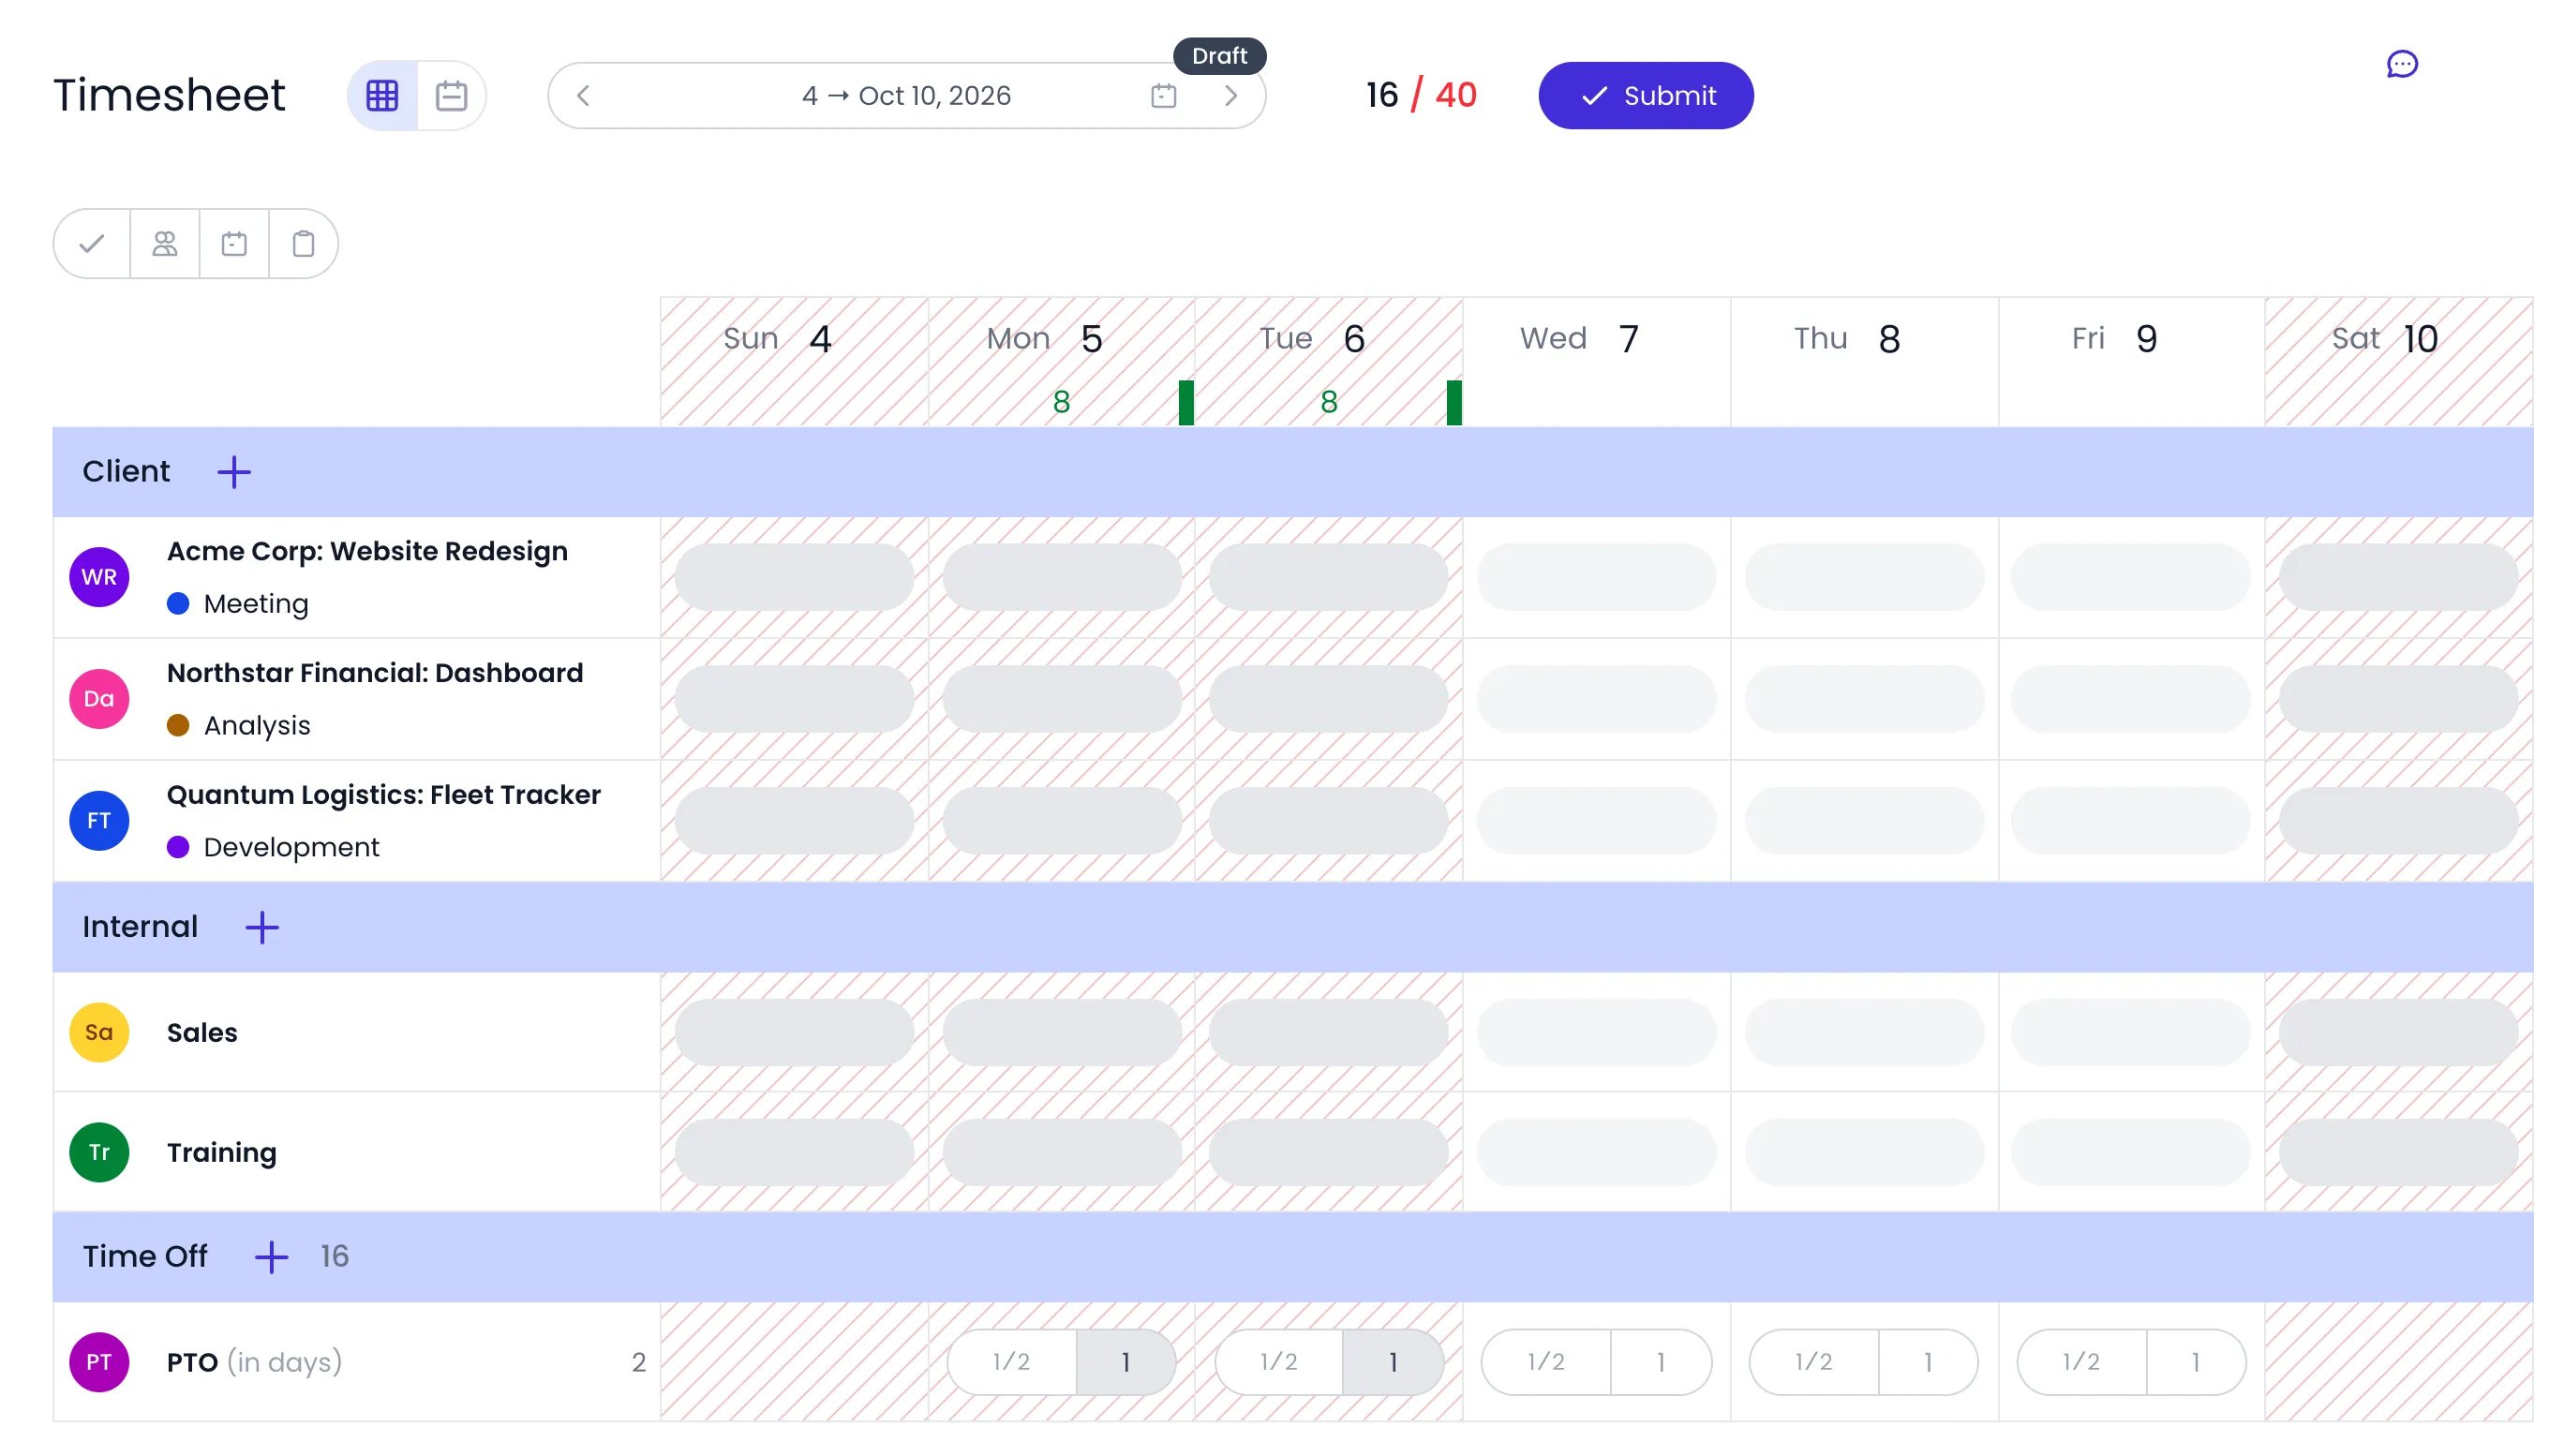
Task: Select full-day PTO on Thursday 8
Action: click(1928, 1362)
